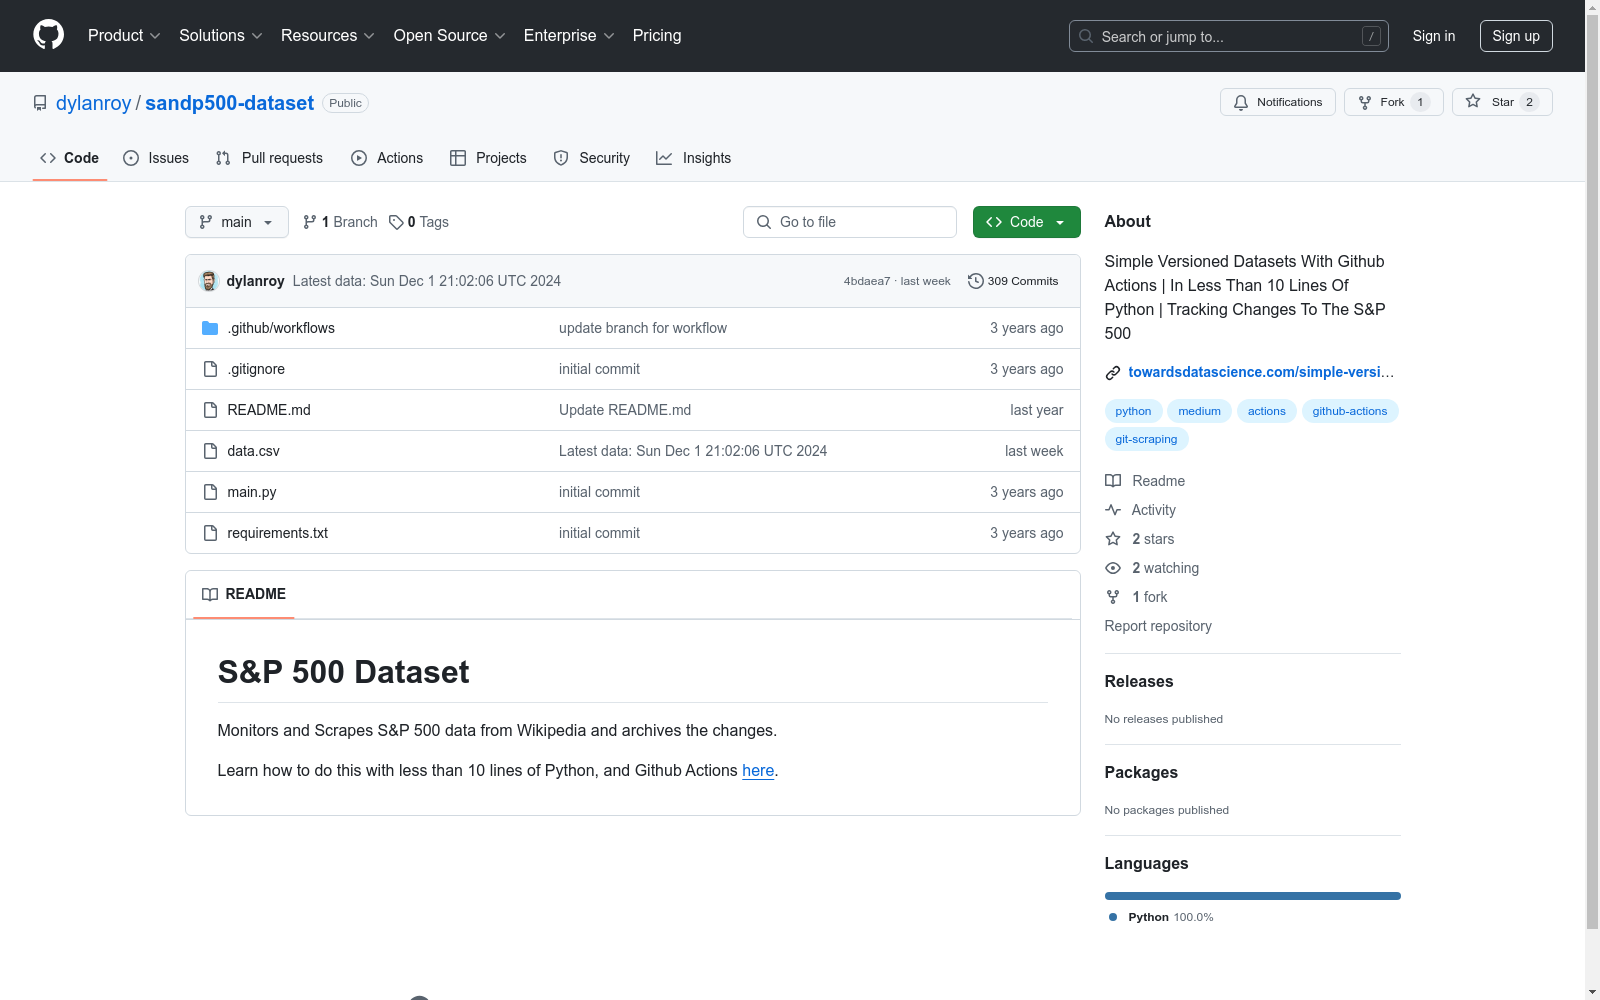1600x1000 pixels.
Task: Expand the Solutions menu
Action: click(221, 35)
